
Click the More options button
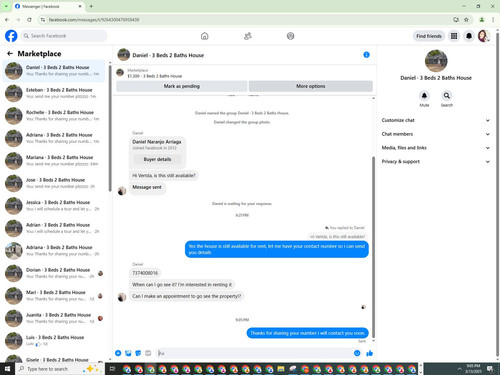coord(311,86)
